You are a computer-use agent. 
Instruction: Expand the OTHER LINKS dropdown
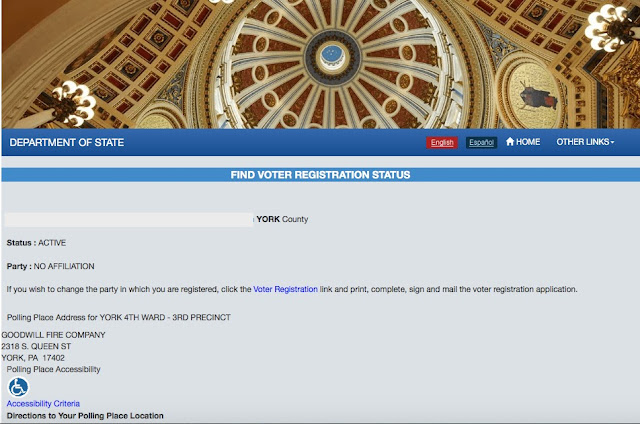pos(585,142)
